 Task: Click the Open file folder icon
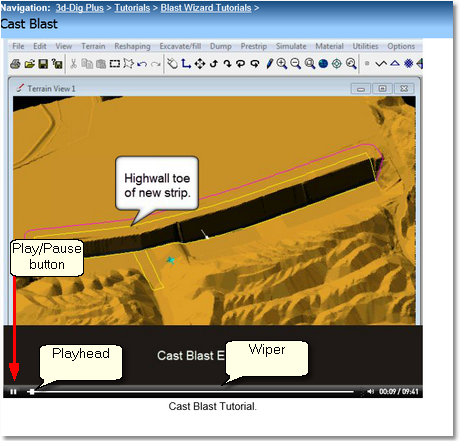tap(30, 64)
